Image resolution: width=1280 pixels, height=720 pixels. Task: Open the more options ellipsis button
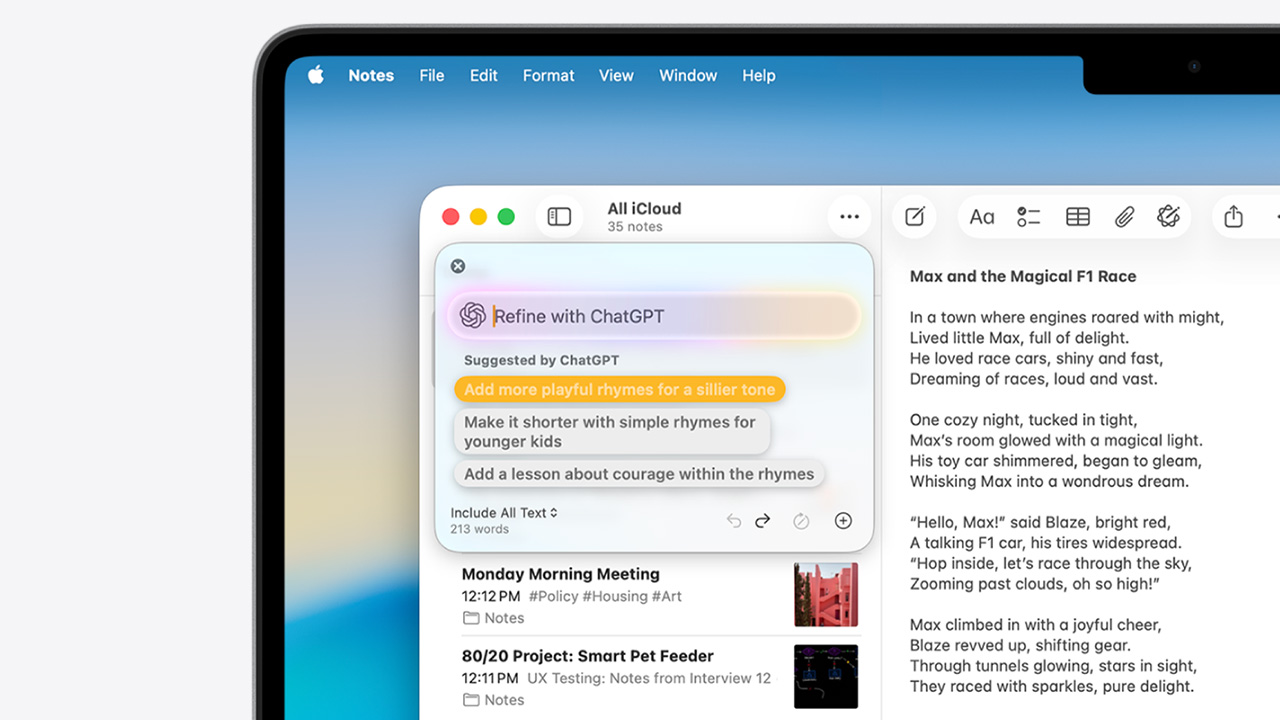pos(849,217)
